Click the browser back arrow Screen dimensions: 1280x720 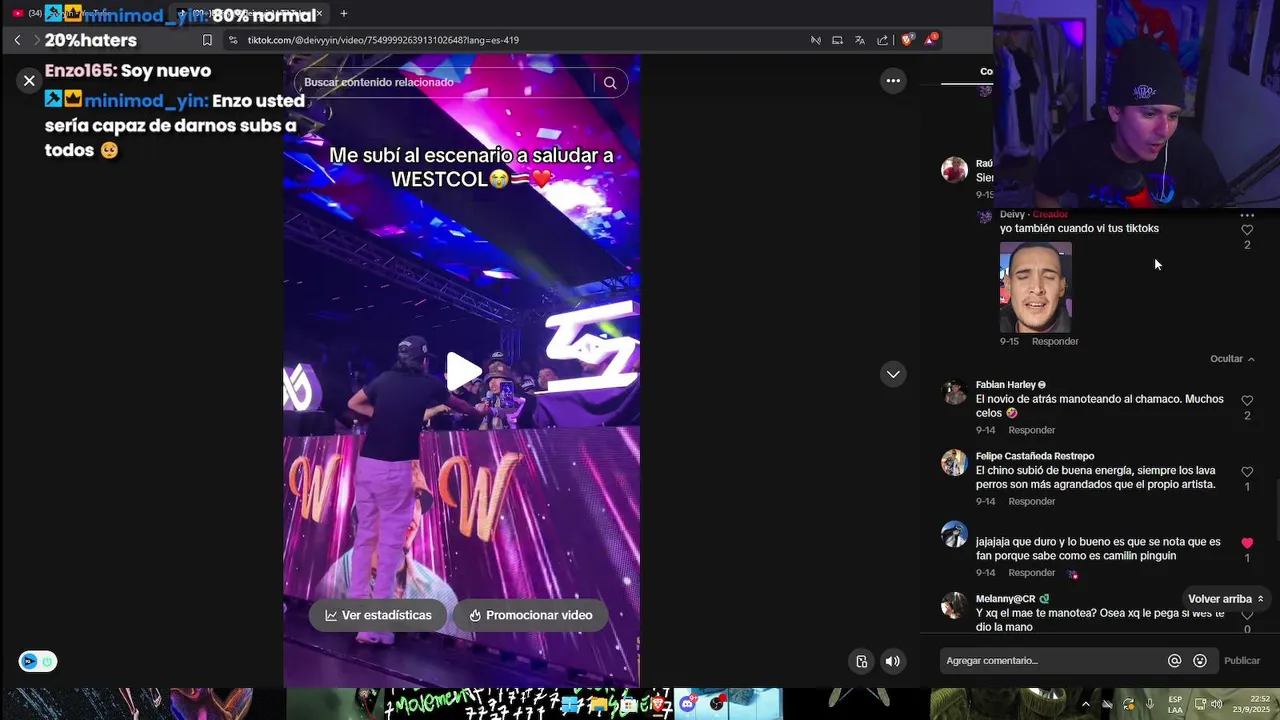17,40
